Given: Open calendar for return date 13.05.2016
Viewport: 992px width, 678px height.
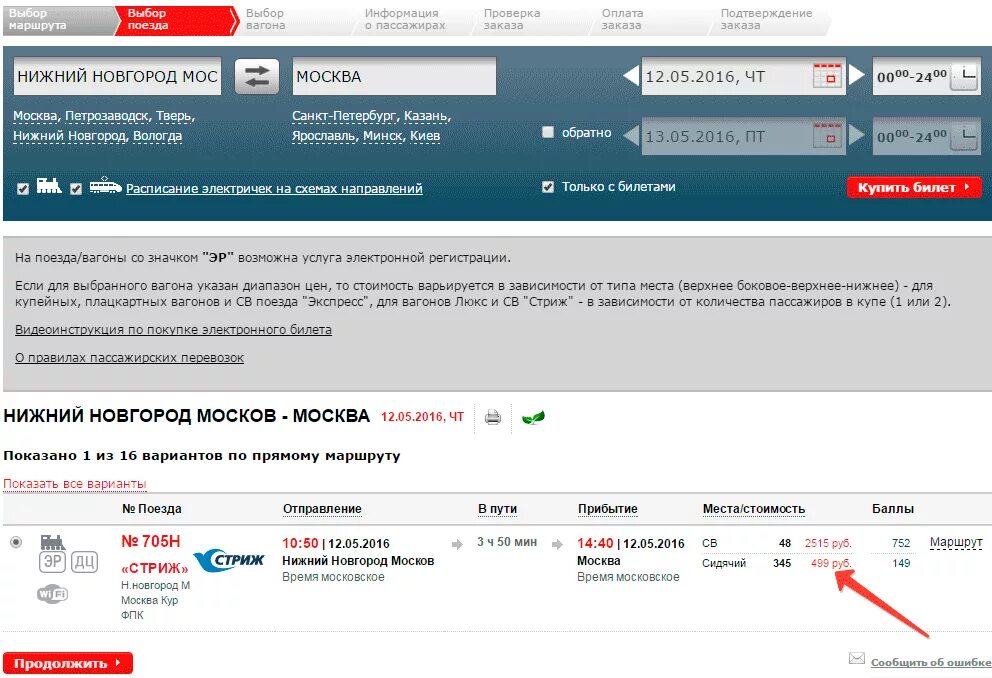Looking at the screenshot, I should [828, 135].
